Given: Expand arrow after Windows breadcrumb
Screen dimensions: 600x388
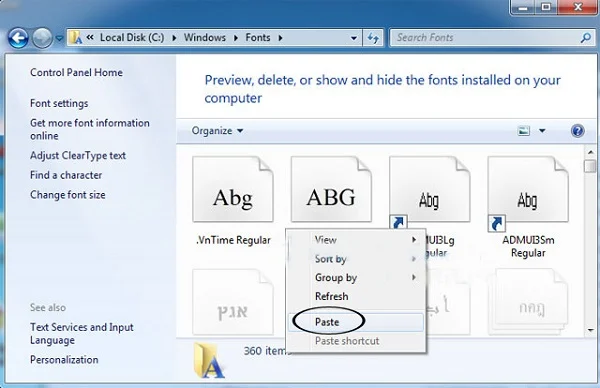Looking at the screenshot, I should pos(236,38).
